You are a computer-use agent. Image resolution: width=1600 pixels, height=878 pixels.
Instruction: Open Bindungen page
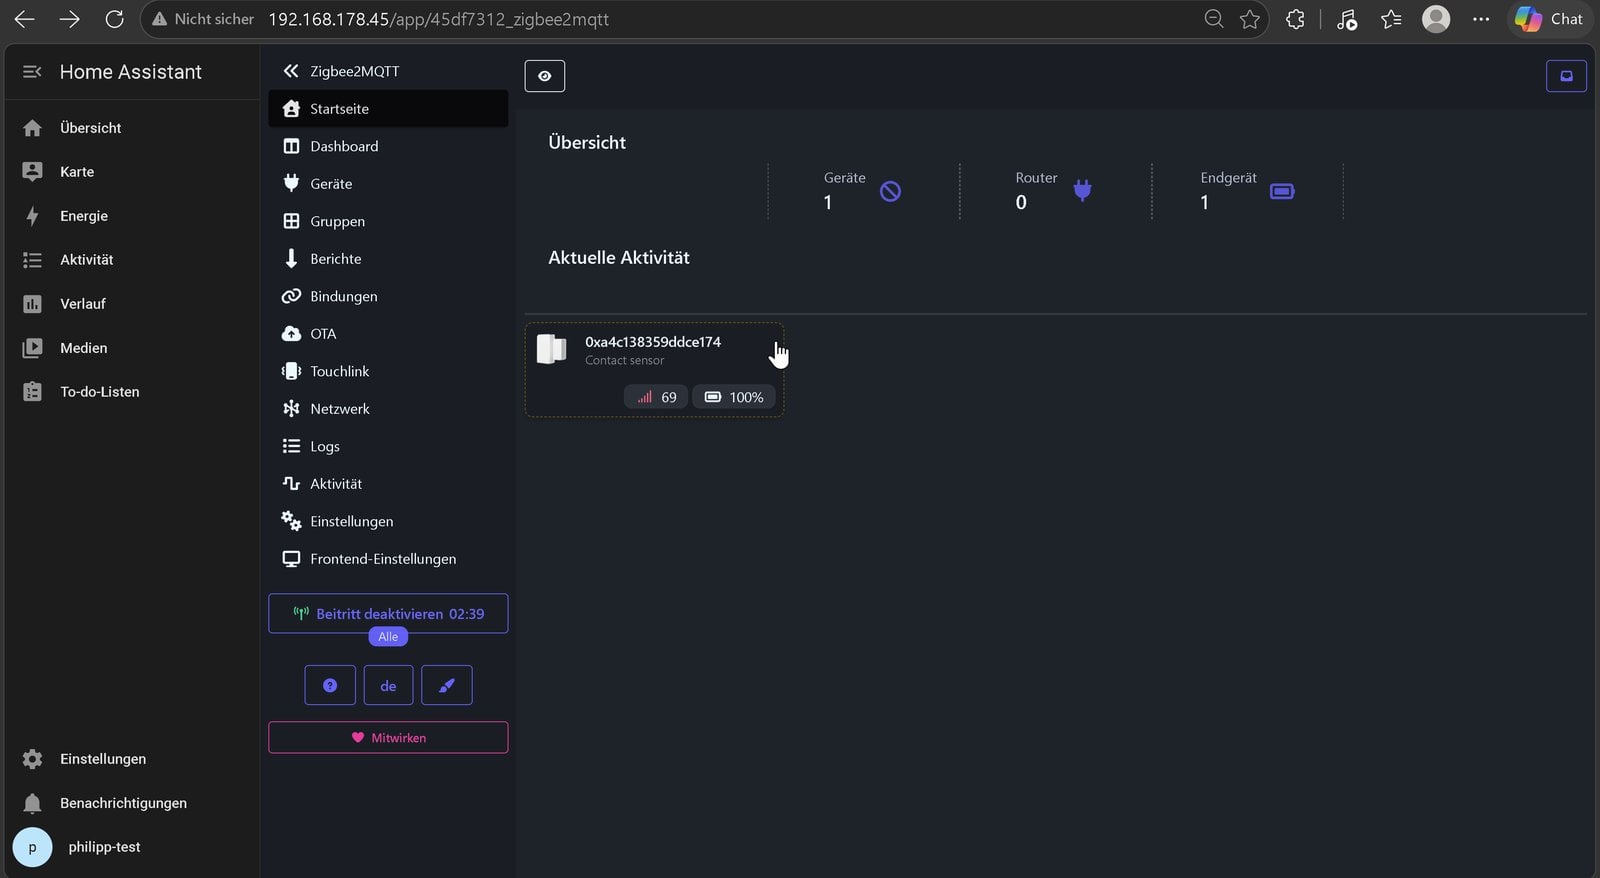tap(388, 296)
